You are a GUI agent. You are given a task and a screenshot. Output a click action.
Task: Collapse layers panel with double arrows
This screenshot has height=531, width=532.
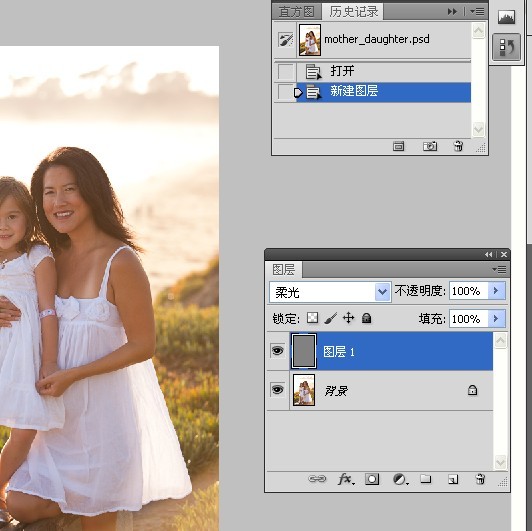488,254
